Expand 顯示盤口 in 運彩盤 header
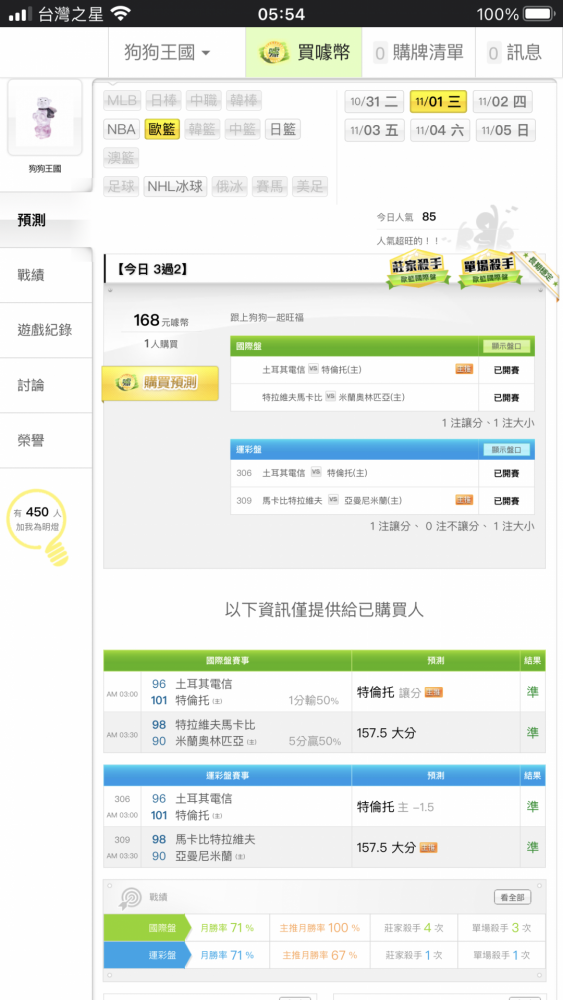 click(x=507, y=450)
